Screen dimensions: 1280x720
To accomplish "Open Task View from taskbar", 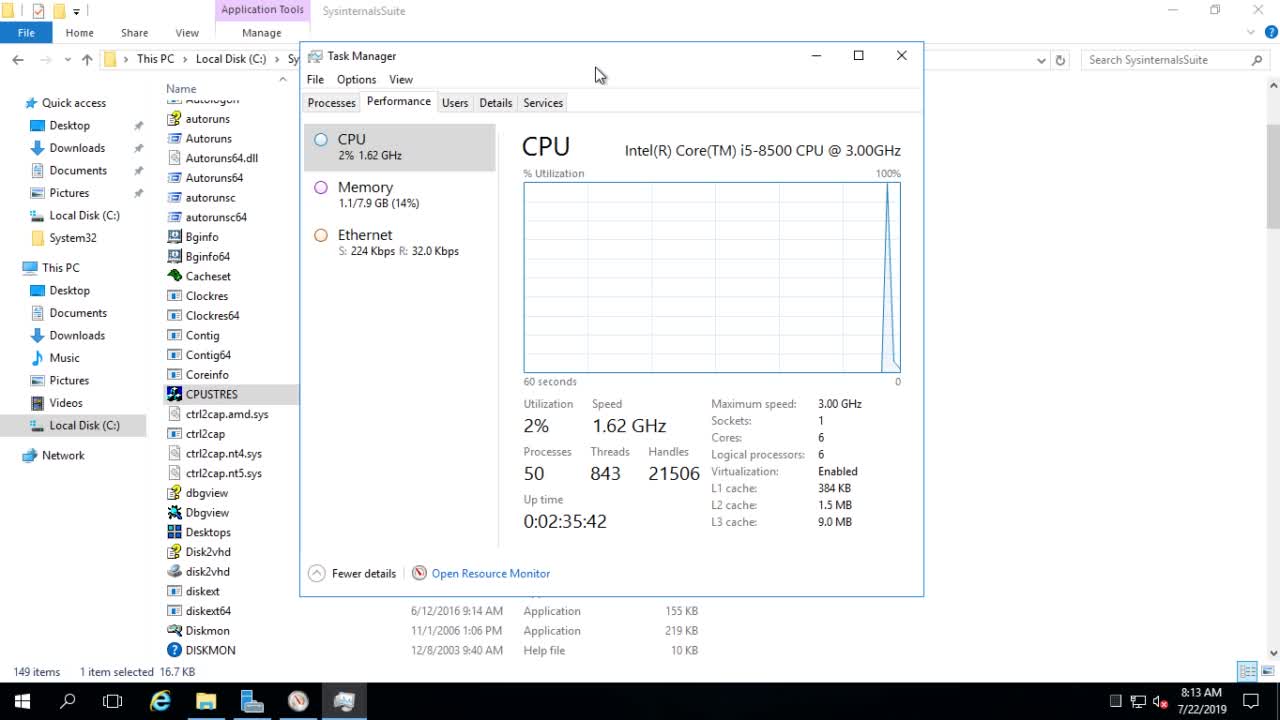I will (113, 701).
